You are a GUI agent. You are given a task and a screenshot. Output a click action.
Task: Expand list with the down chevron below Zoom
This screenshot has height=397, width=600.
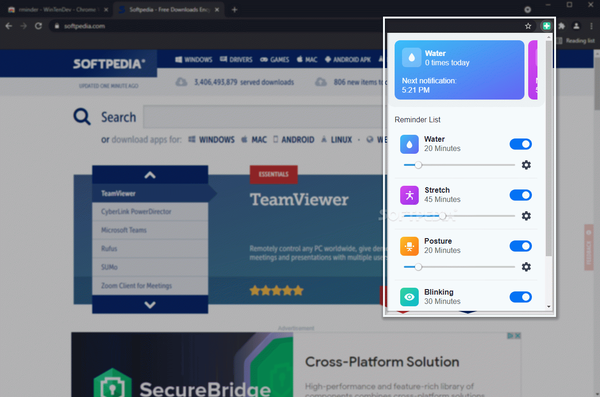[150, 305]
